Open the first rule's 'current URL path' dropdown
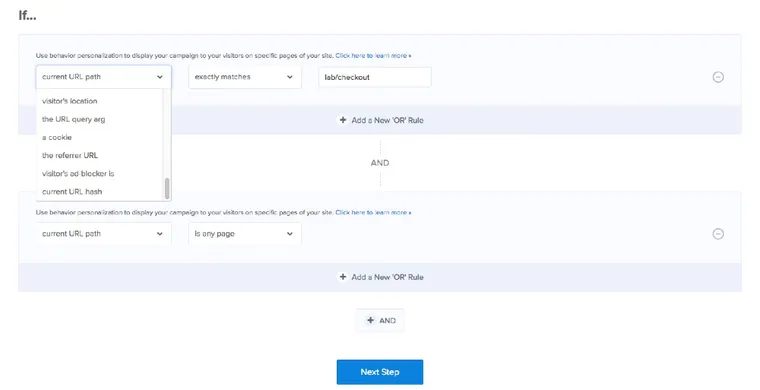This screenshot has width=760, height=390. [103, 77]
